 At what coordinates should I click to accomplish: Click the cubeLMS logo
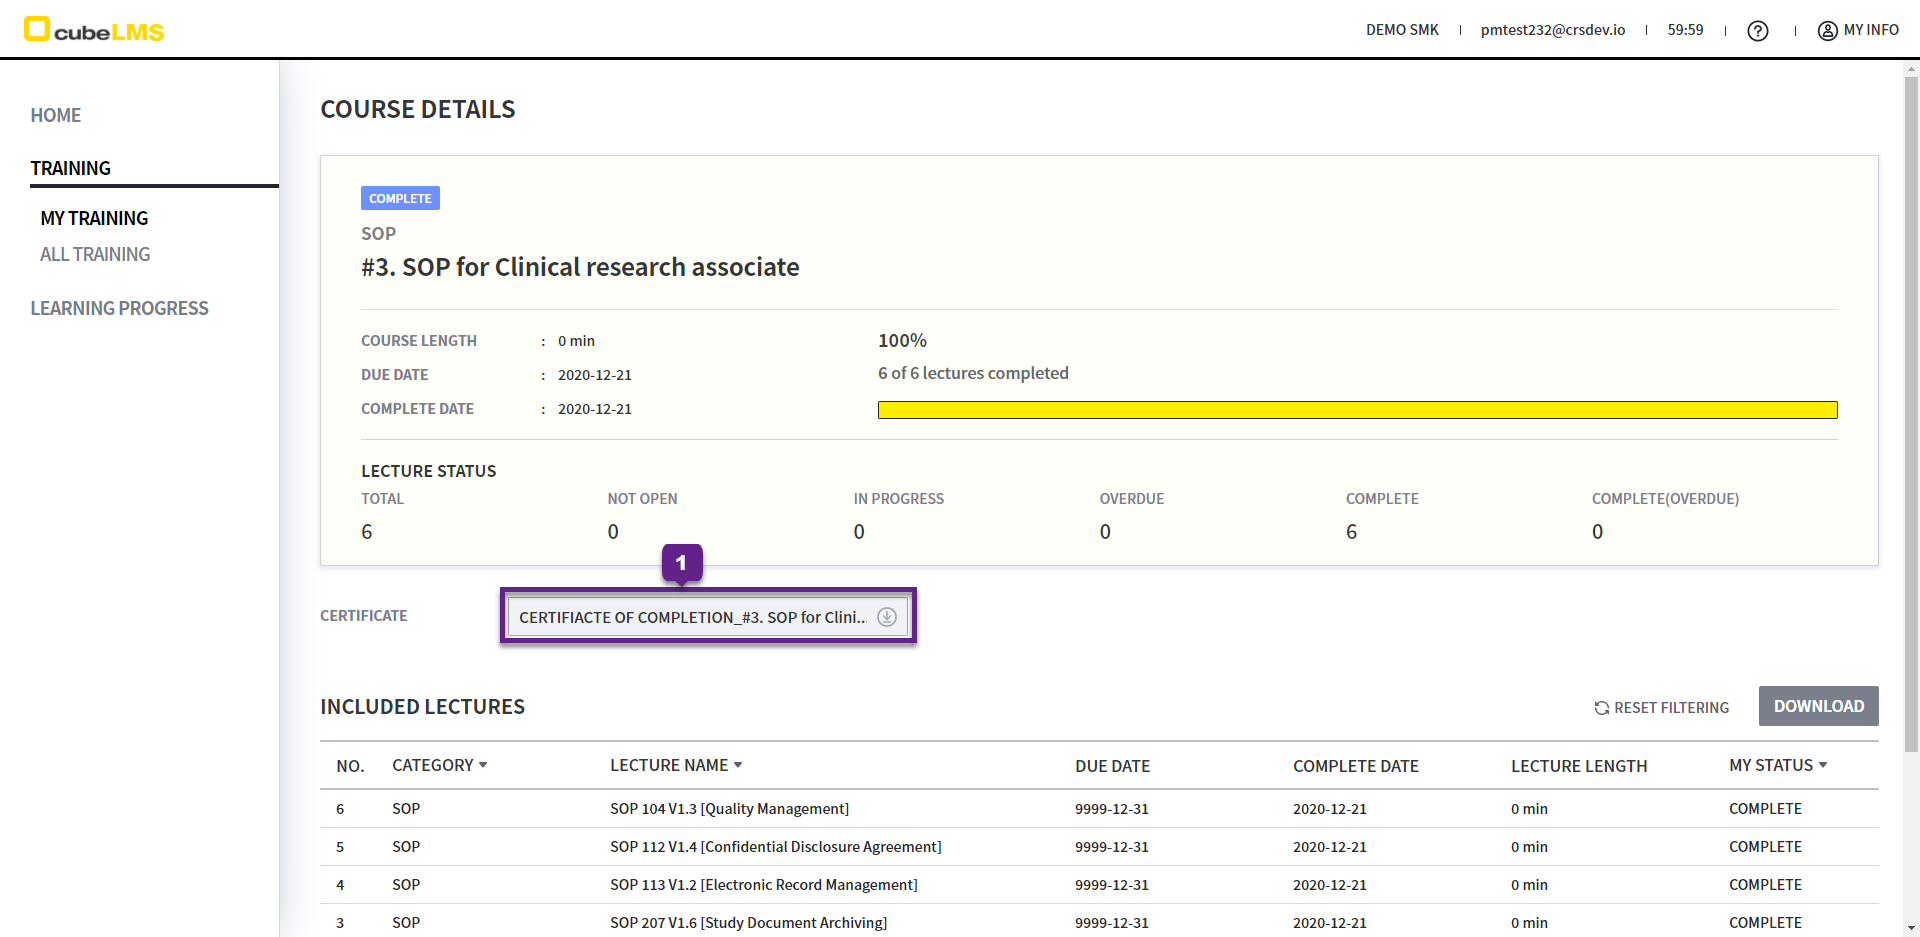(94, 30)
